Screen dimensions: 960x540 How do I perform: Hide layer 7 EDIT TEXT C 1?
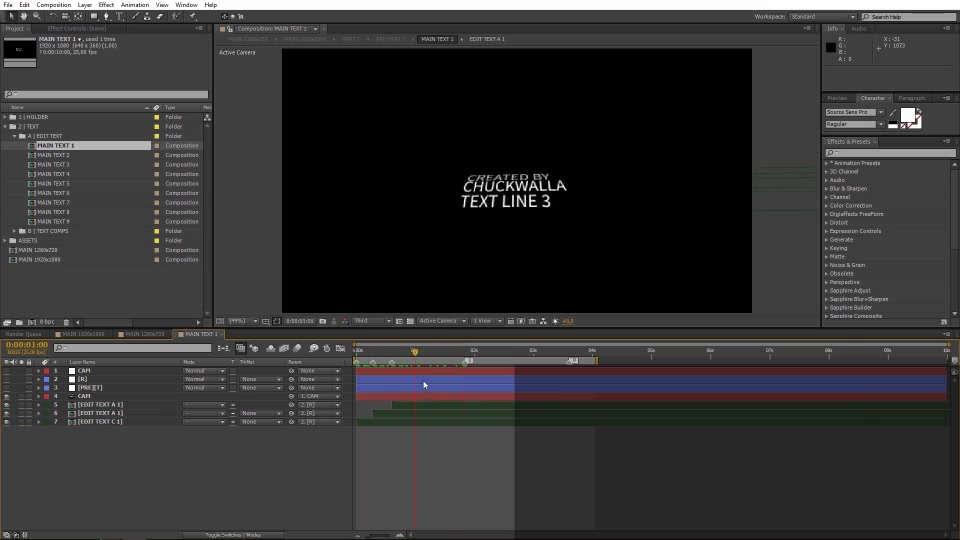[x=7, y=422]
